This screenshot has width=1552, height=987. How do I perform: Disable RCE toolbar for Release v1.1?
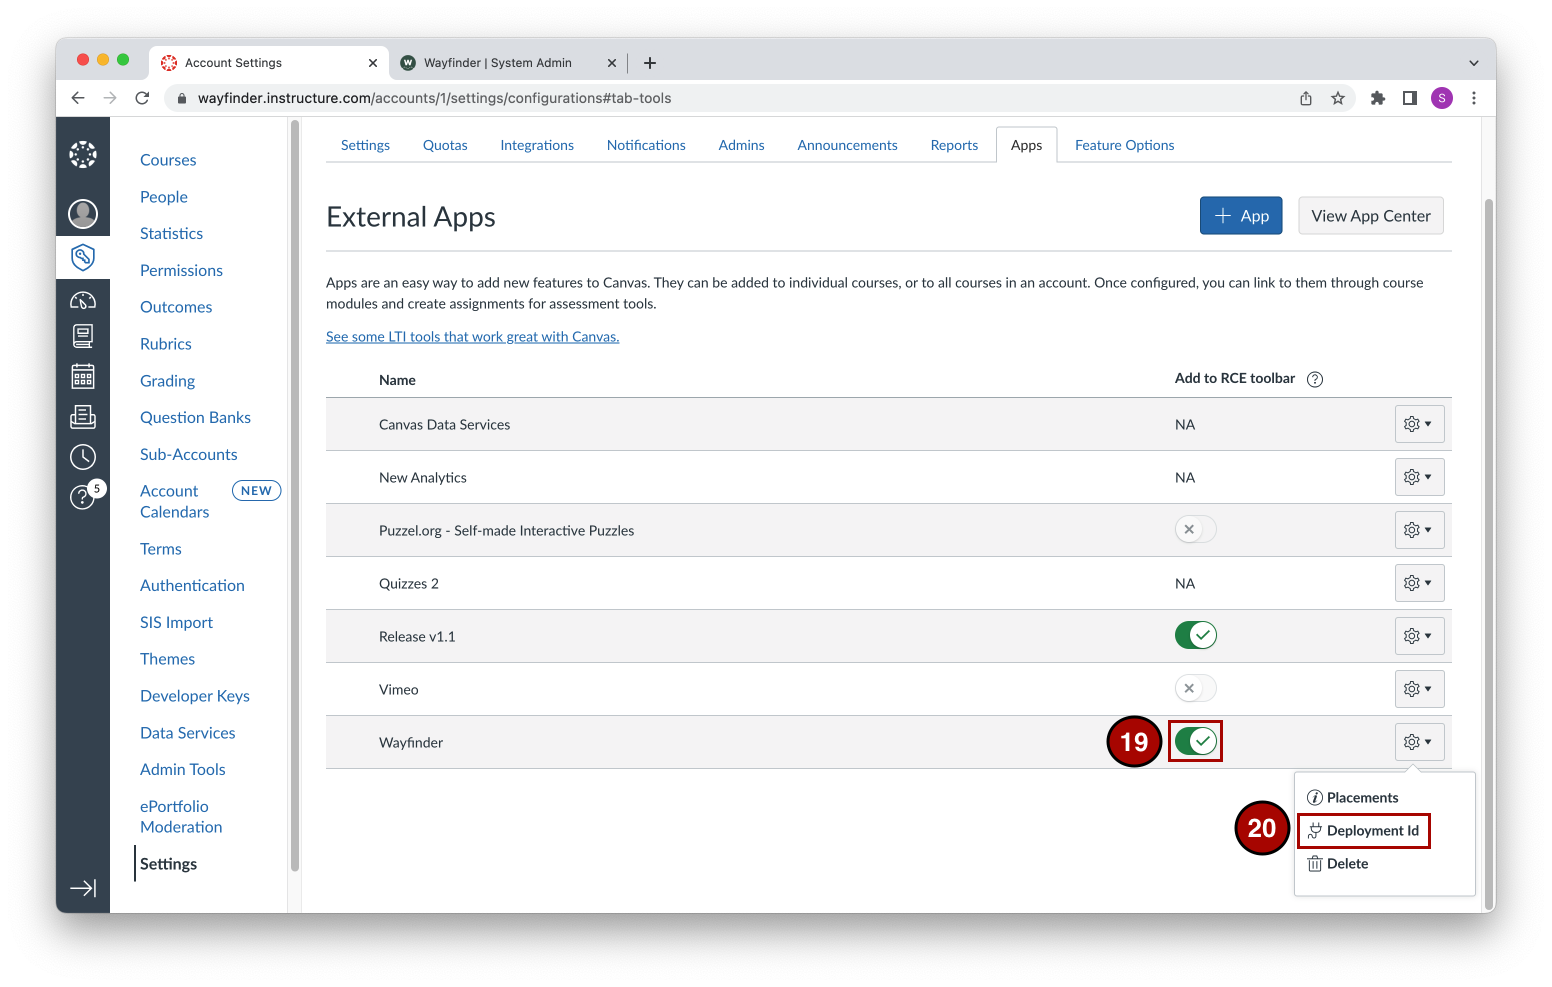click(x=1196, y=635)
